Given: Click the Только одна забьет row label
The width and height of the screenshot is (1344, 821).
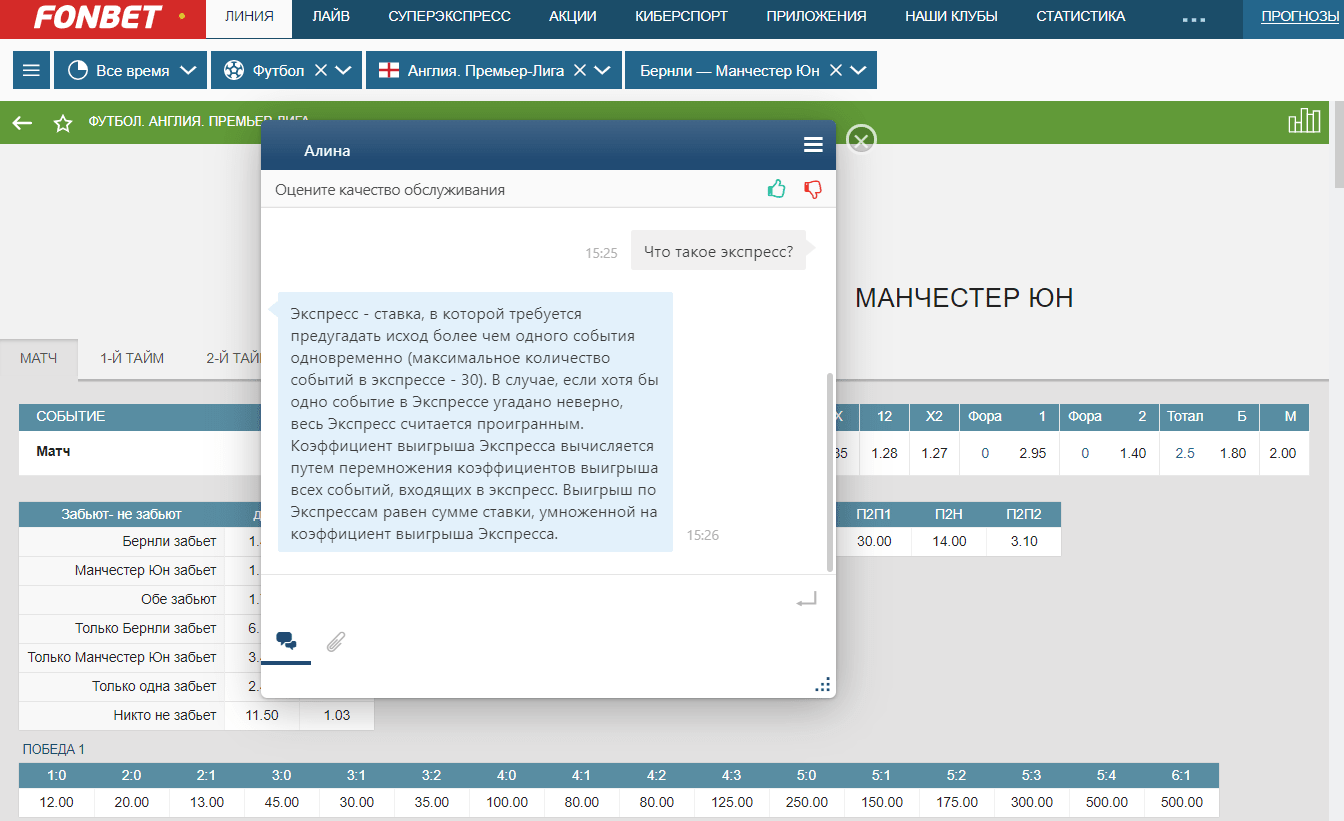Looking at the screenshot, I should click(x=154, y=686).
